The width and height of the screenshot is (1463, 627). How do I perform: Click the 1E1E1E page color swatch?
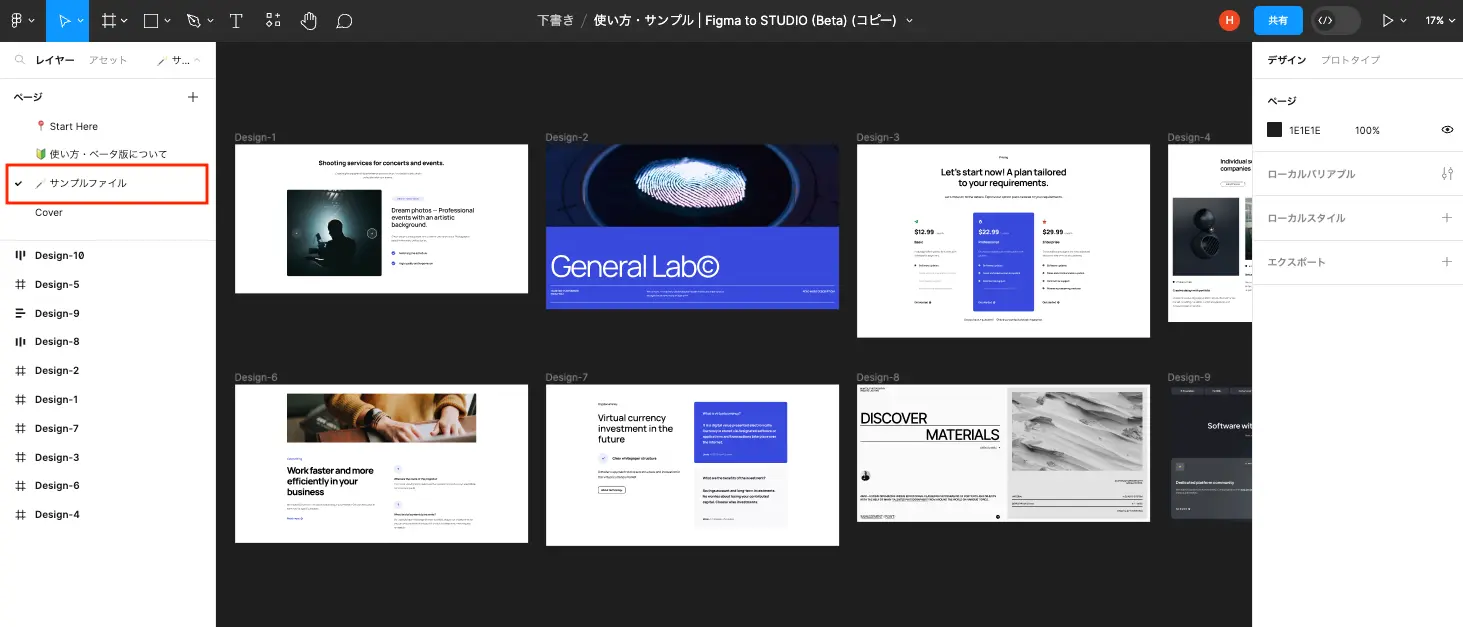tap(1275, 130)
